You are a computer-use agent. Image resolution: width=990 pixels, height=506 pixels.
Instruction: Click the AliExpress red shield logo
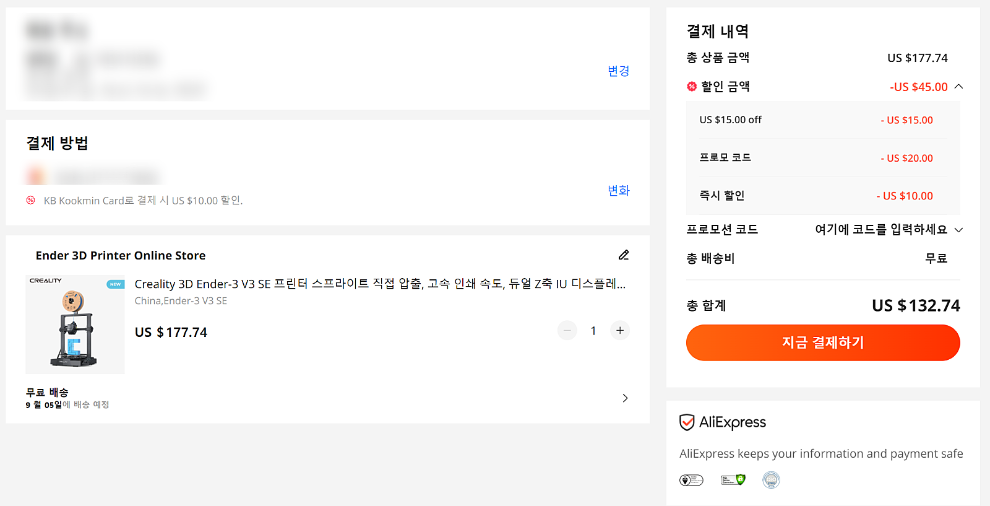(686, 422)
